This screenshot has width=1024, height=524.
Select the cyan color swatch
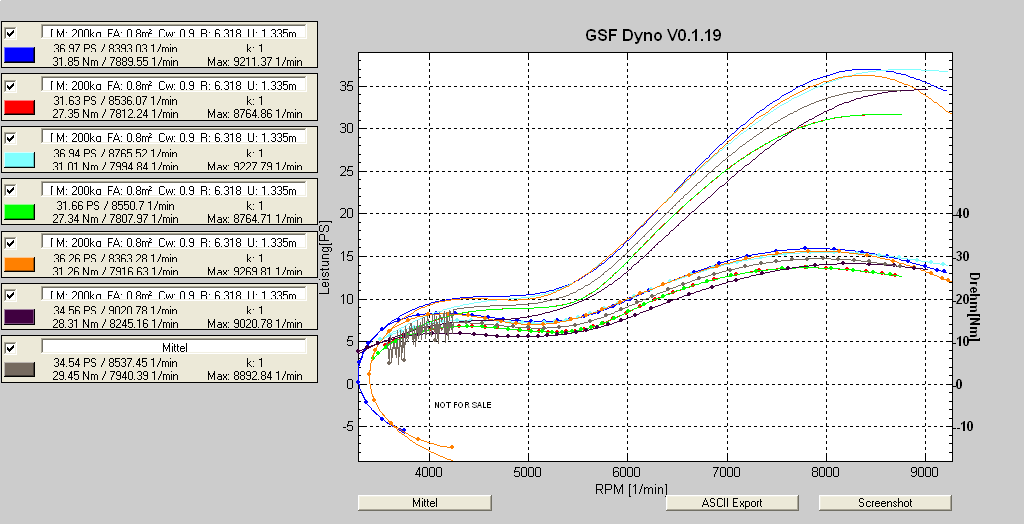tap(20, 159)
